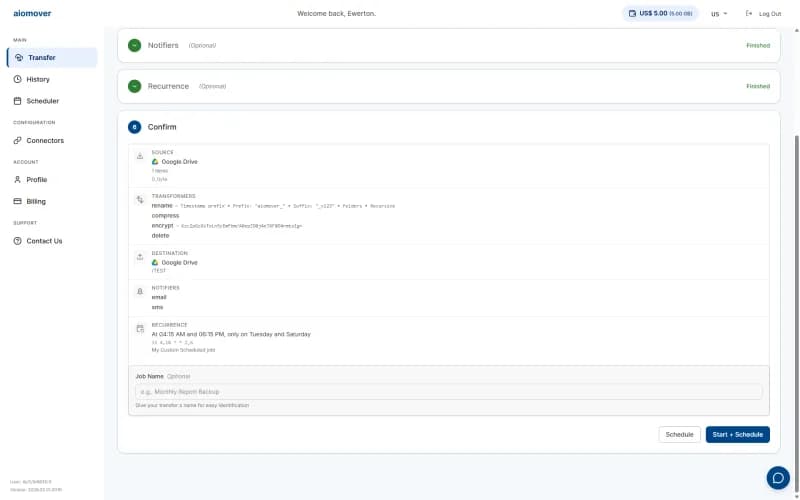Click the Notifiers bell icon

[x=140, y=291]
